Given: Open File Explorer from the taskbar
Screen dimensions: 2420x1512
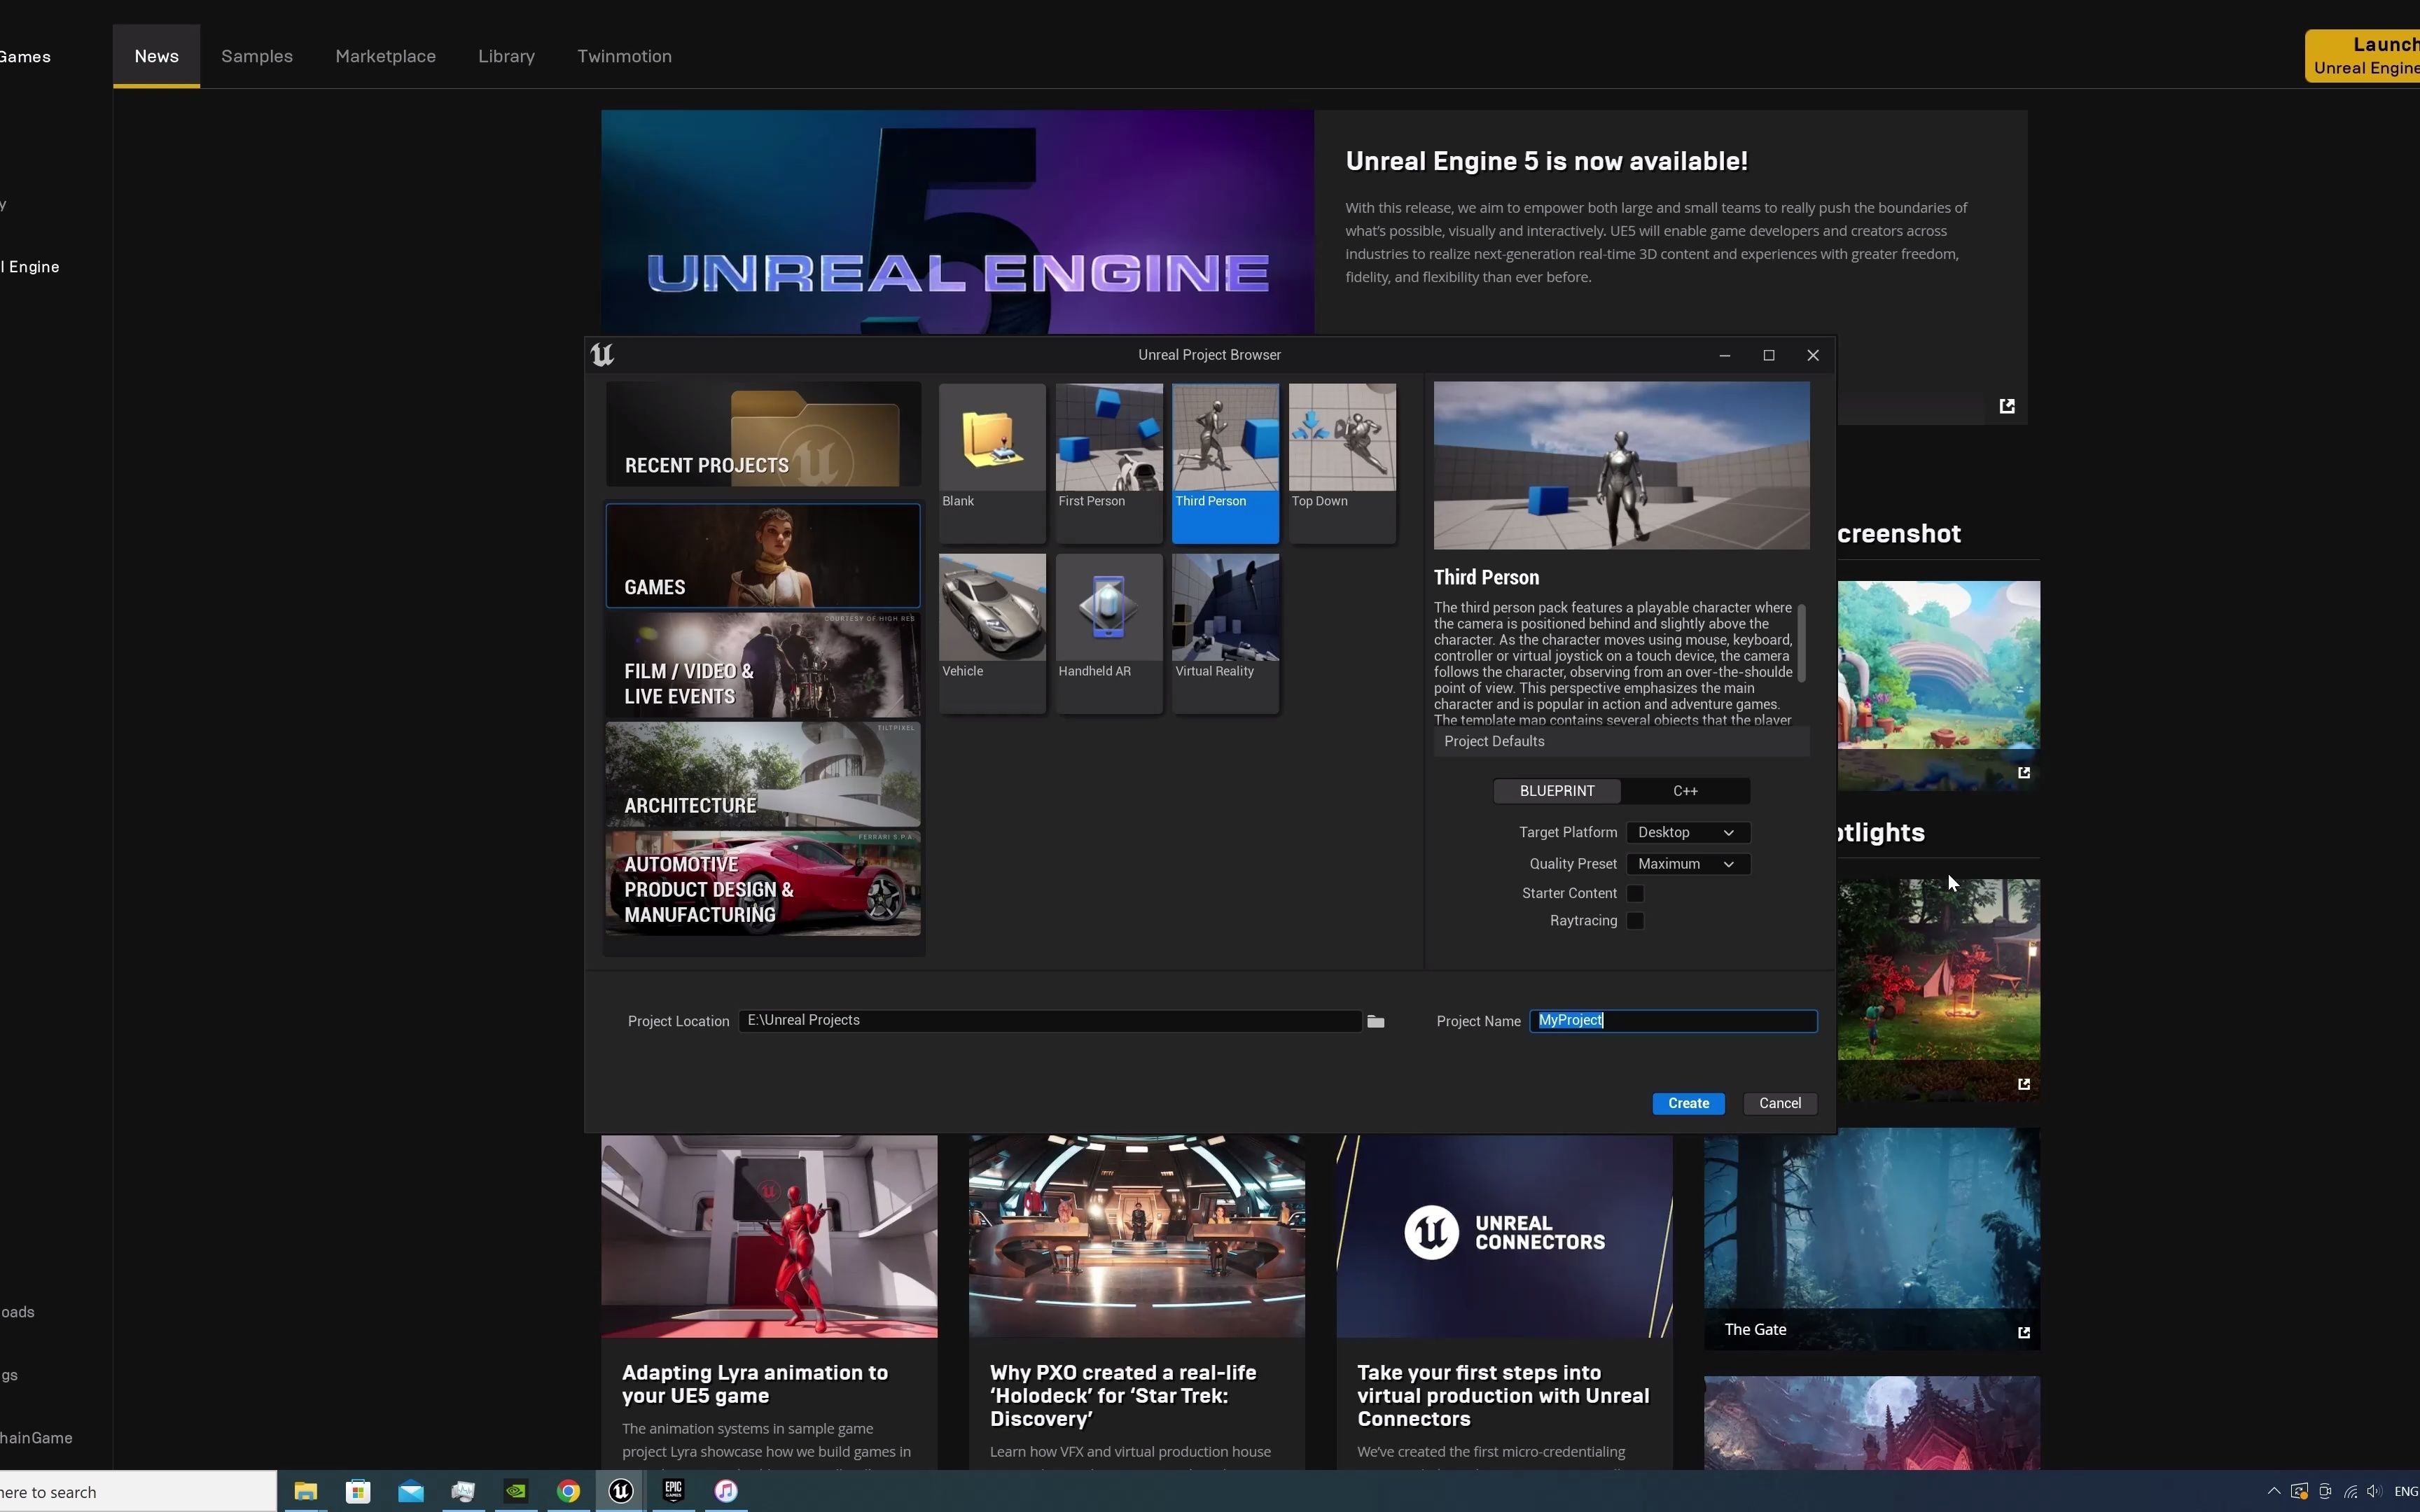Looking at the screenshot, I should (x=306, y=1491).
